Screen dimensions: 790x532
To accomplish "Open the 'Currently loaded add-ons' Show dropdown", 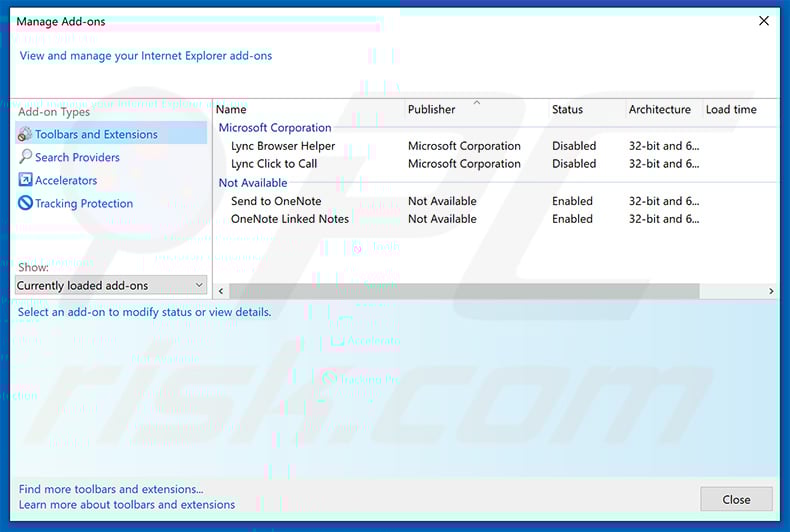I will point(111,285).
